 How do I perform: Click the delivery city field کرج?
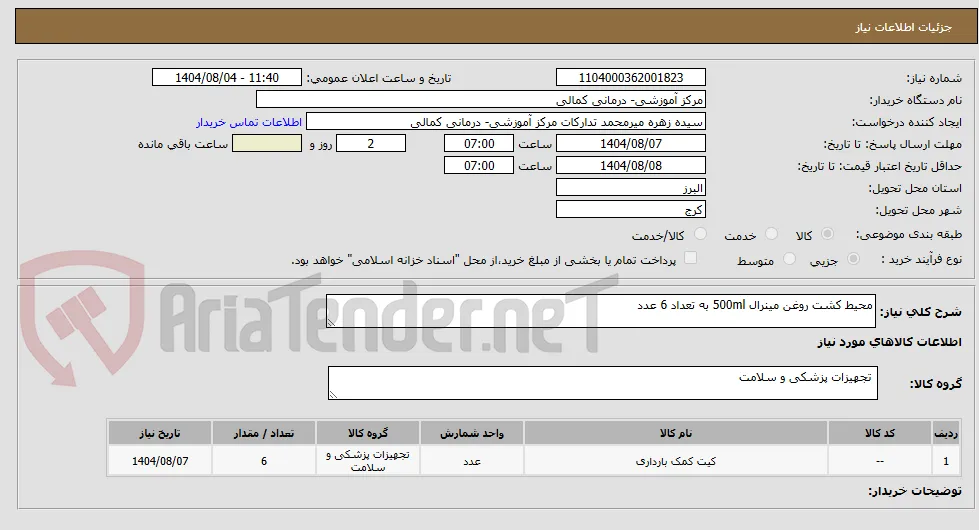pyautogui.click(x=631, y=210)
